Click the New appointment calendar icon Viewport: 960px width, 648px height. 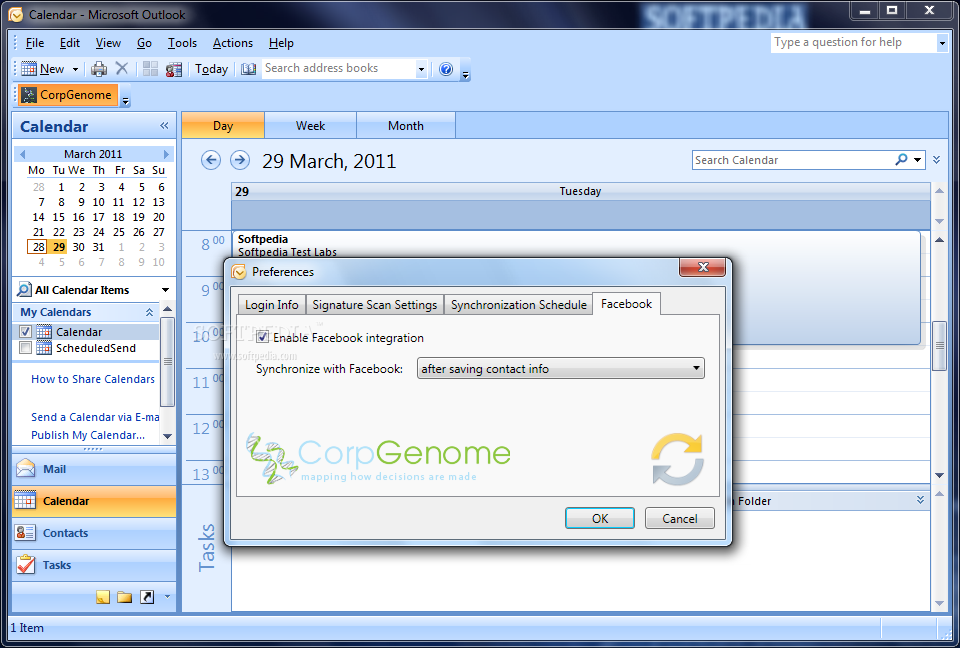tap(29, 69)
